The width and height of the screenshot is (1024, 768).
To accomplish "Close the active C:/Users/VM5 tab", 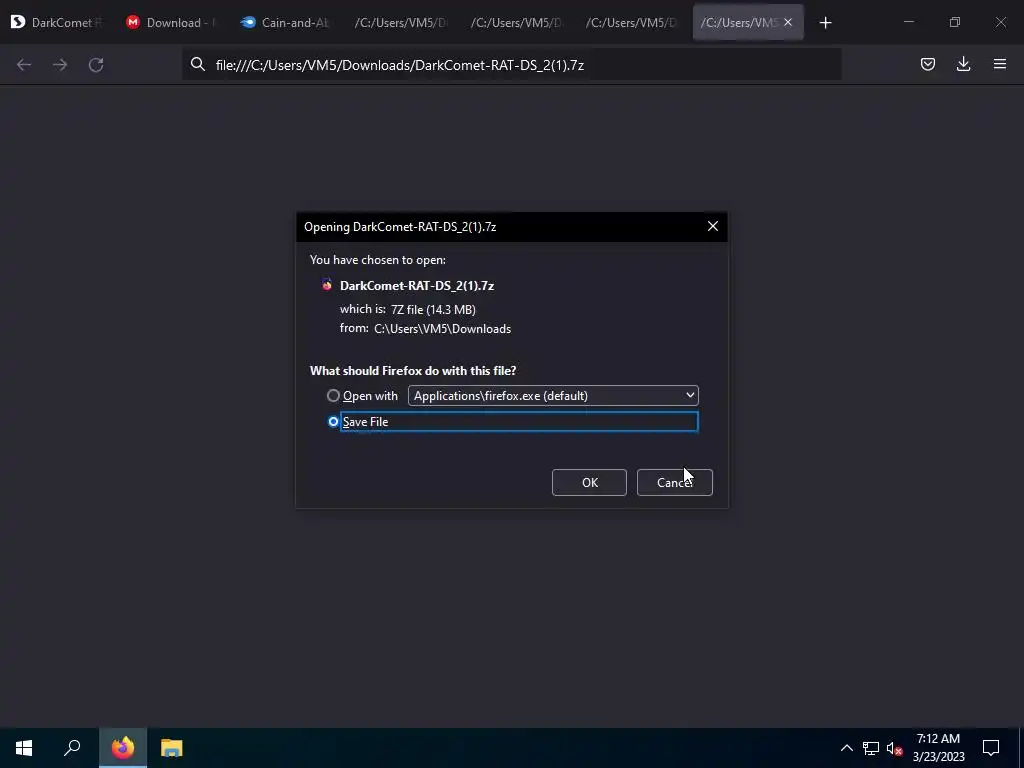I will (x=788, y=22).
